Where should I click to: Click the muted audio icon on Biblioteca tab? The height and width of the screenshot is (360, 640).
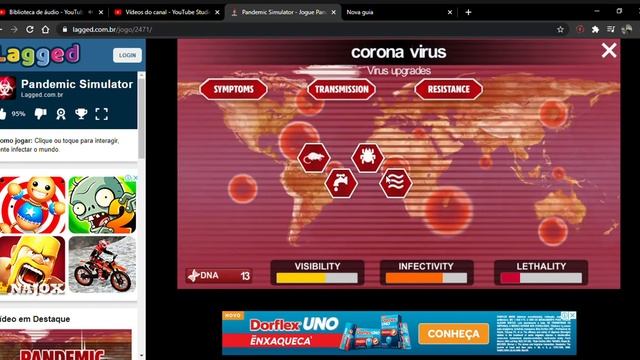pyautogui.click(x=91, y=12)
